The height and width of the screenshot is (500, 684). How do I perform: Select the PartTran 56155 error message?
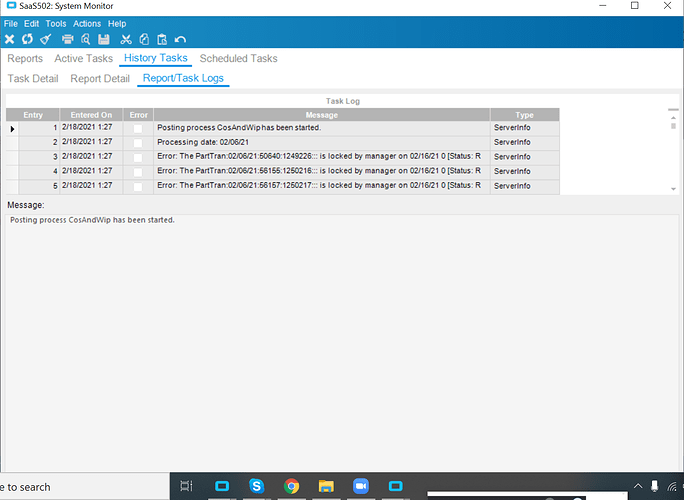click(x=321, y=171)
